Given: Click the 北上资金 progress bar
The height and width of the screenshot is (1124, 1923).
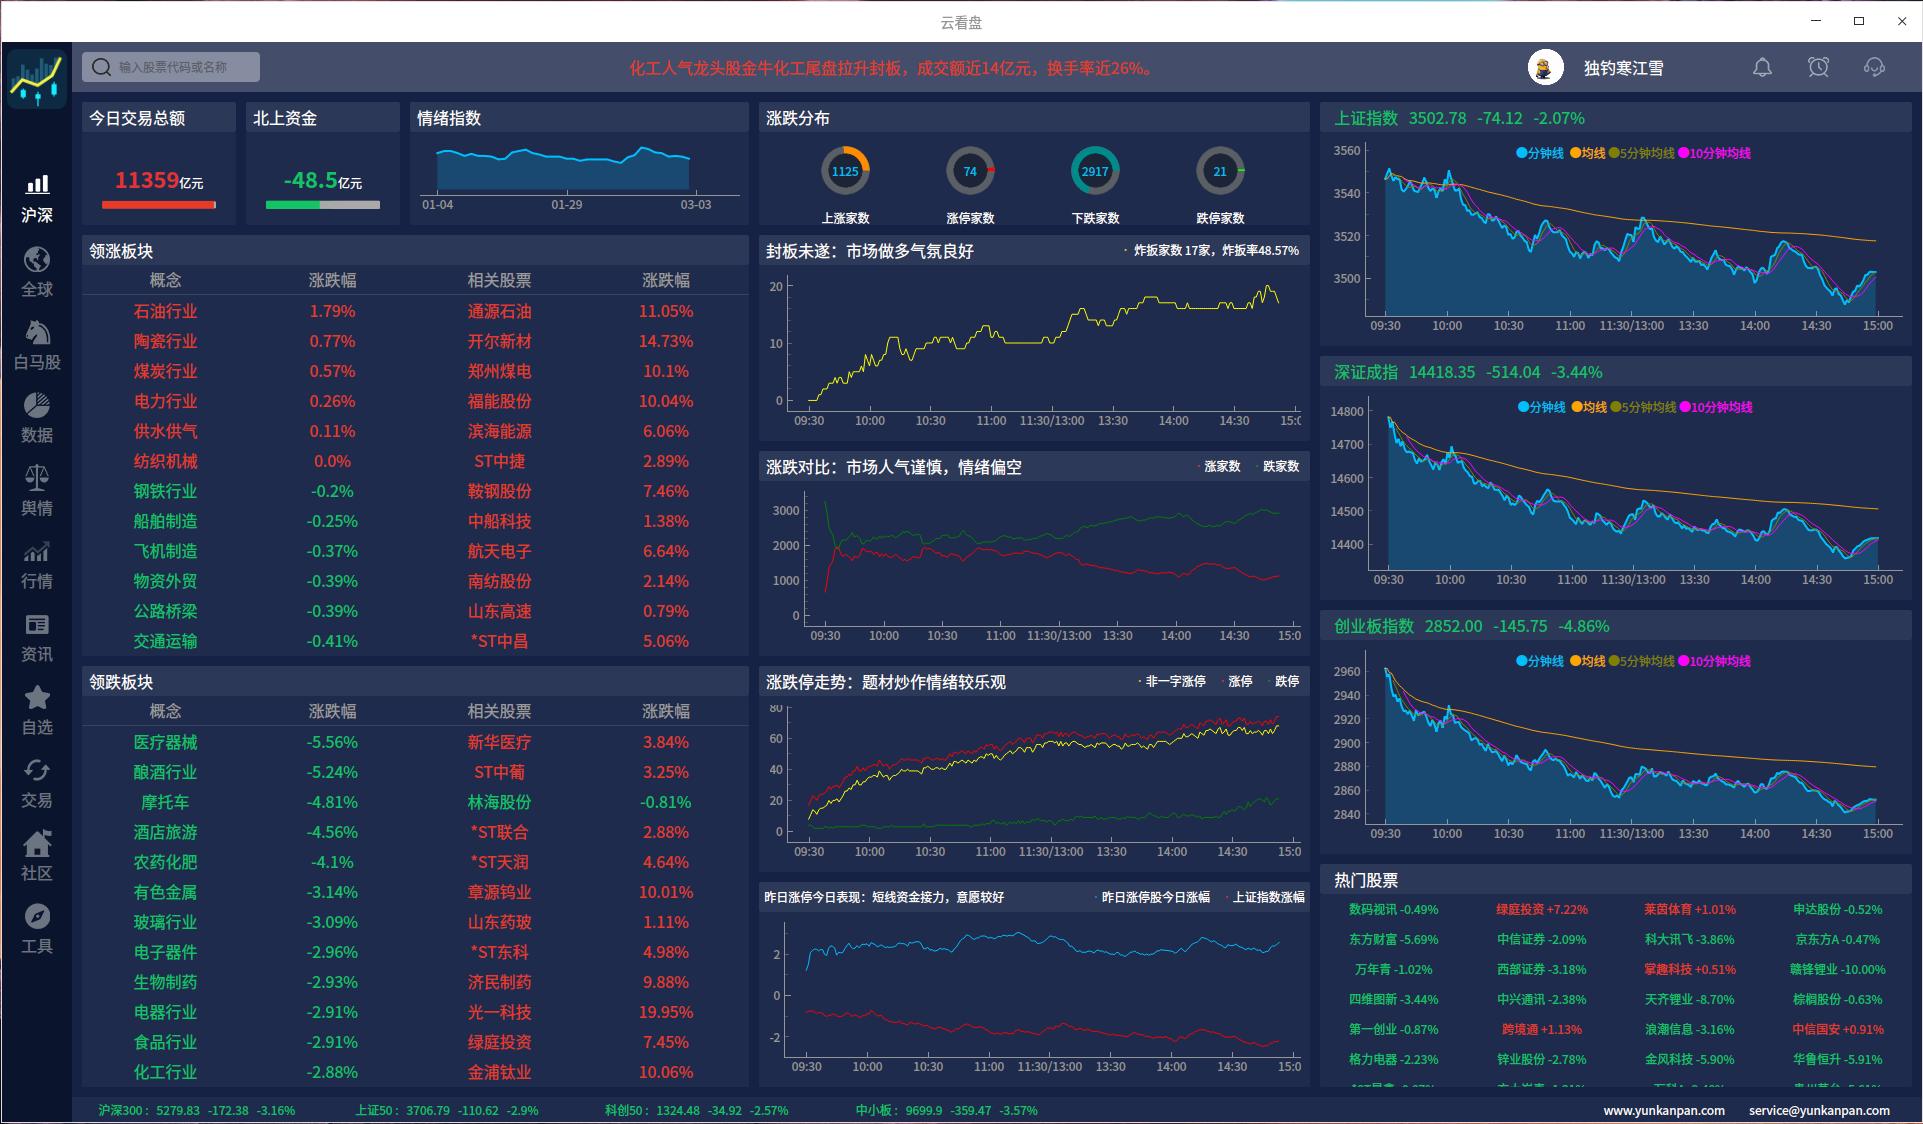Looking at the screenshot, I should pos(322,204).
